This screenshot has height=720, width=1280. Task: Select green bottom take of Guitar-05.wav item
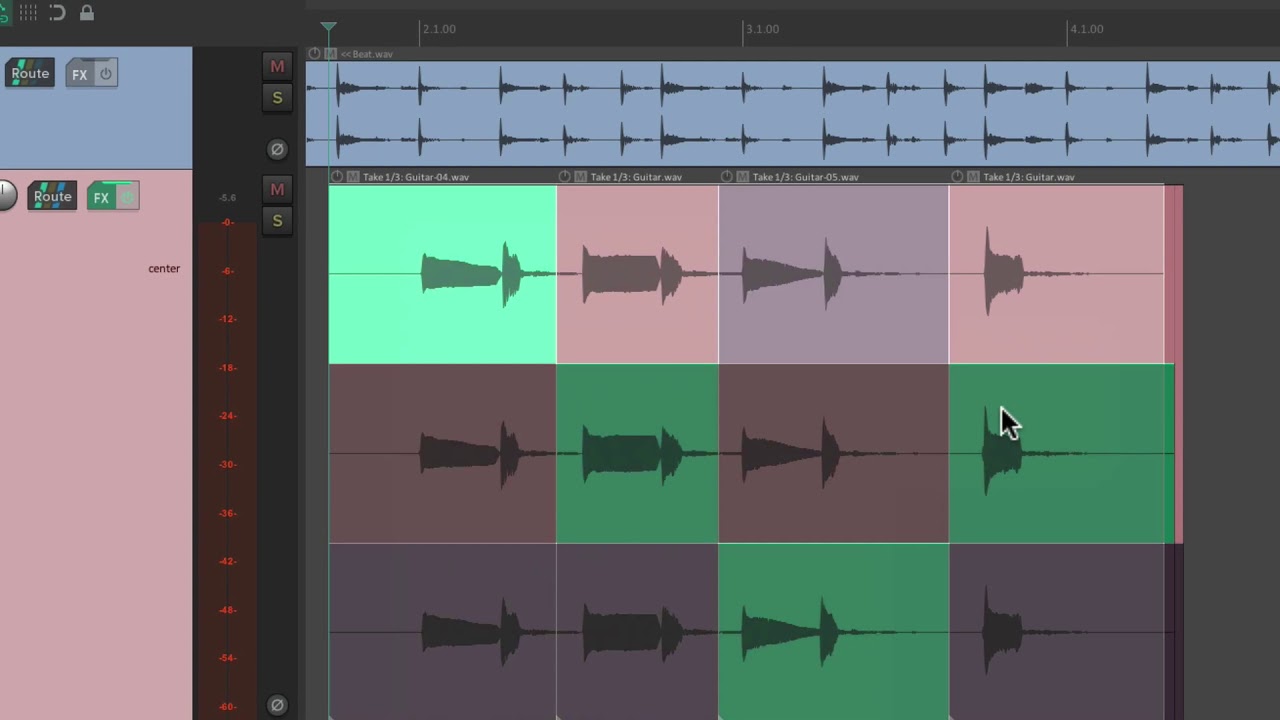(833, 632)
